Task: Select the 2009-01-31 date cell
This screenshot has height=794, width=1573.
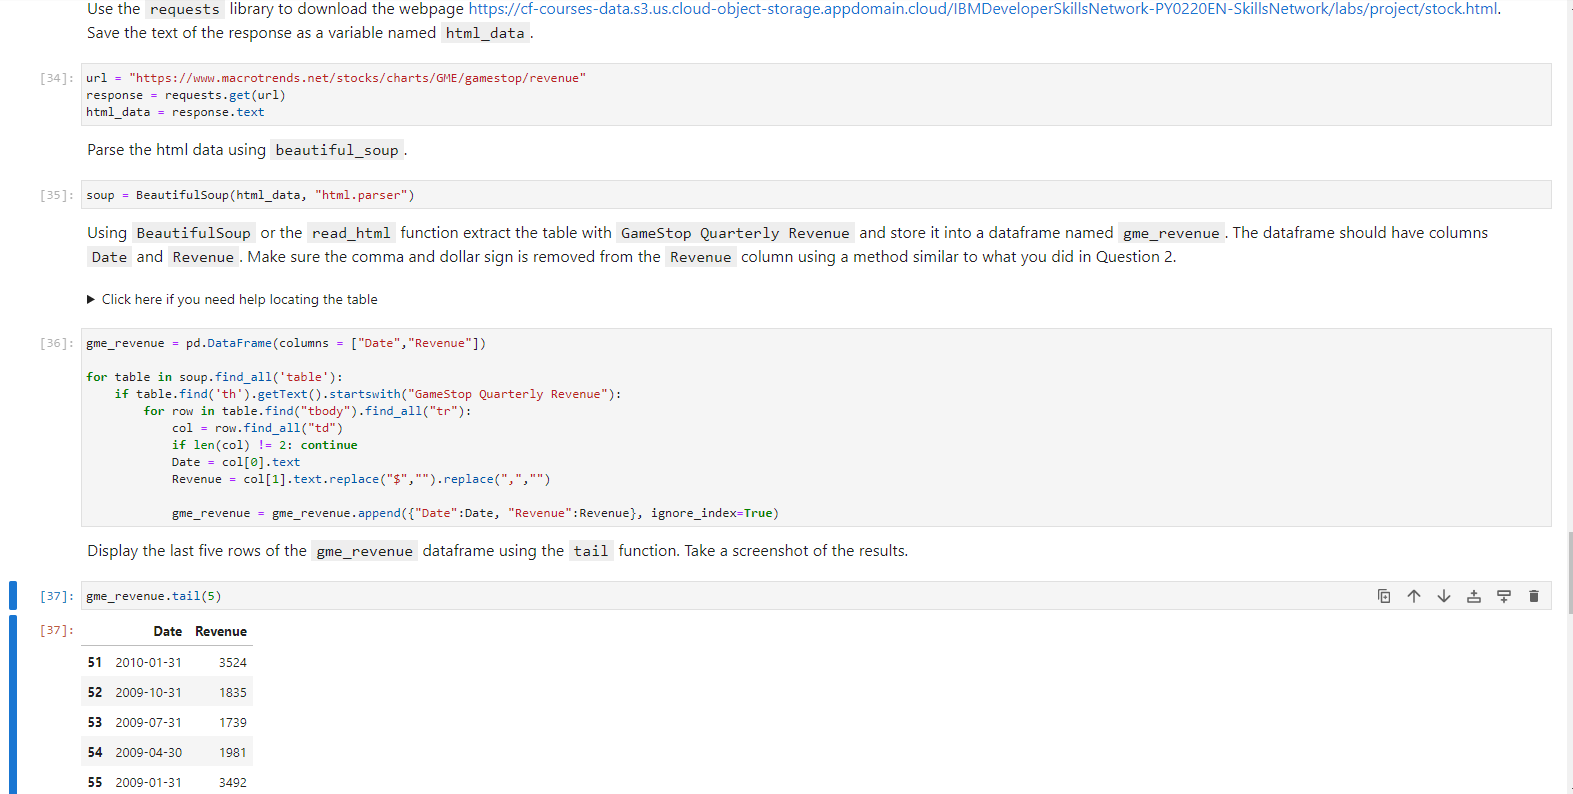Action: click(149, 782)
